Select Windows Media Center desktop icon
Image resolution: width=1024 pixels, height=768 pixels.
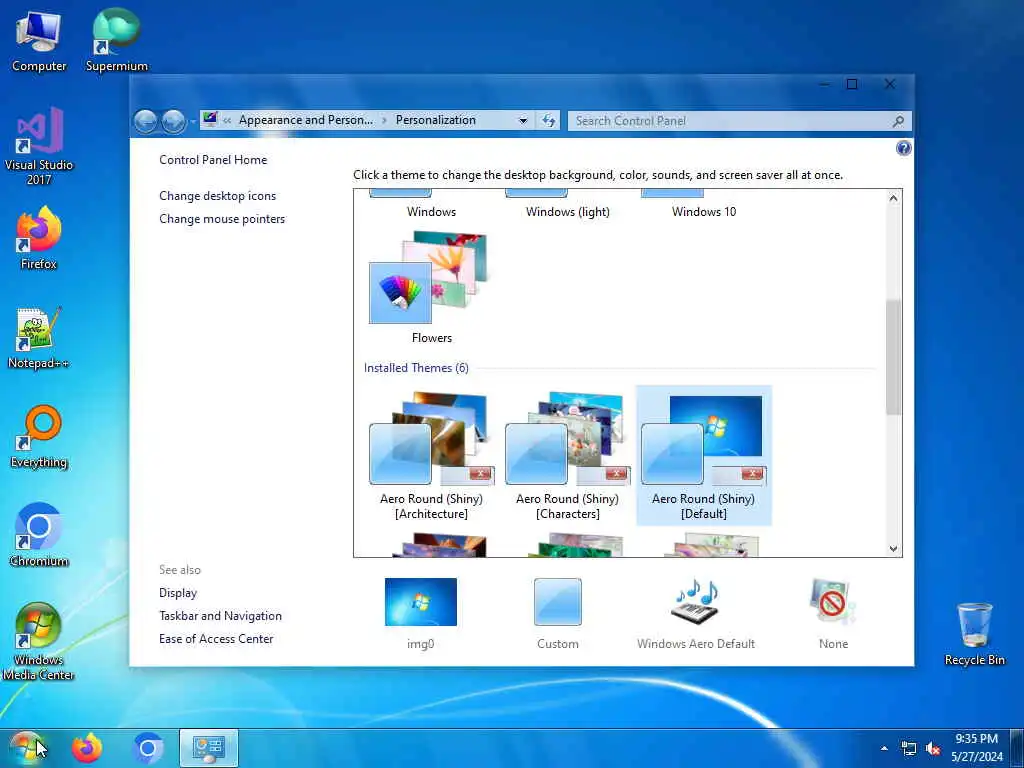tap(39, 641)
